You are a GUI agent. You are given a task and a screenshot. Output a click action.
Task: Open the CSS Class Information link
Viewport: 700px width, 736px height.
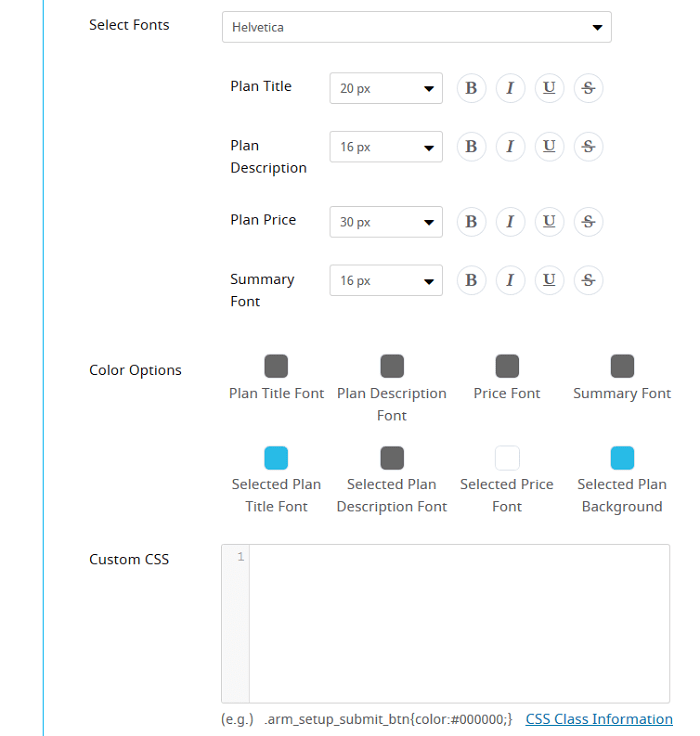pos(599,719)
